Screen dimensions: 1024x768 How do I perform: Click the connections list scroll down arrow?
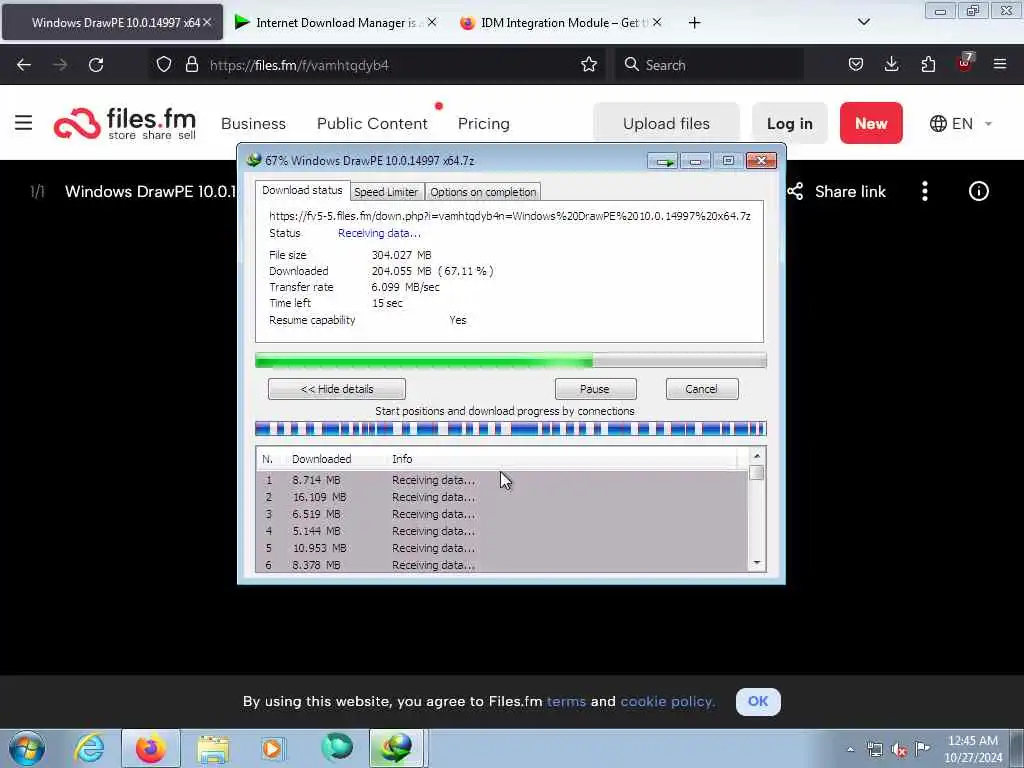point(757,563)
